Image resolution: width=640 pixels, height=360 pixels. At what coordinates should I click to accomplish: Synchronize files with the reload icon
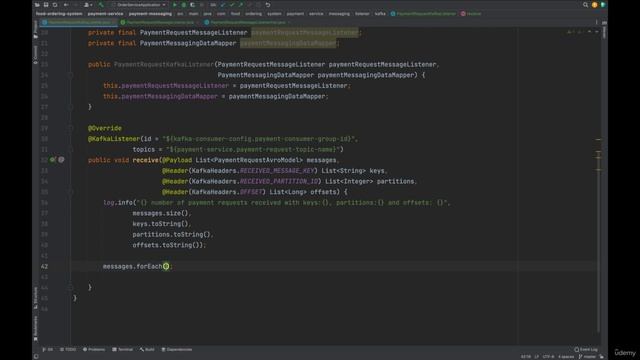(55, 5)
